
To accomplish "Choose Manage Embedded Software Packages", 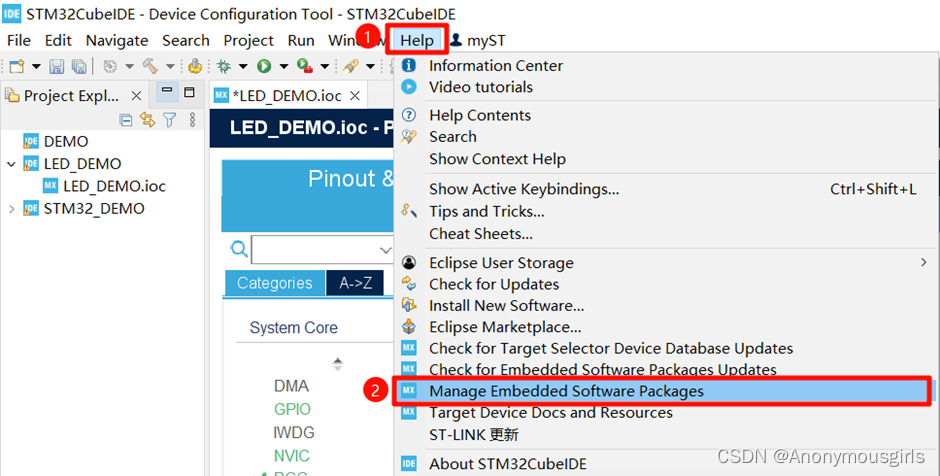I will tap(662, 391).
